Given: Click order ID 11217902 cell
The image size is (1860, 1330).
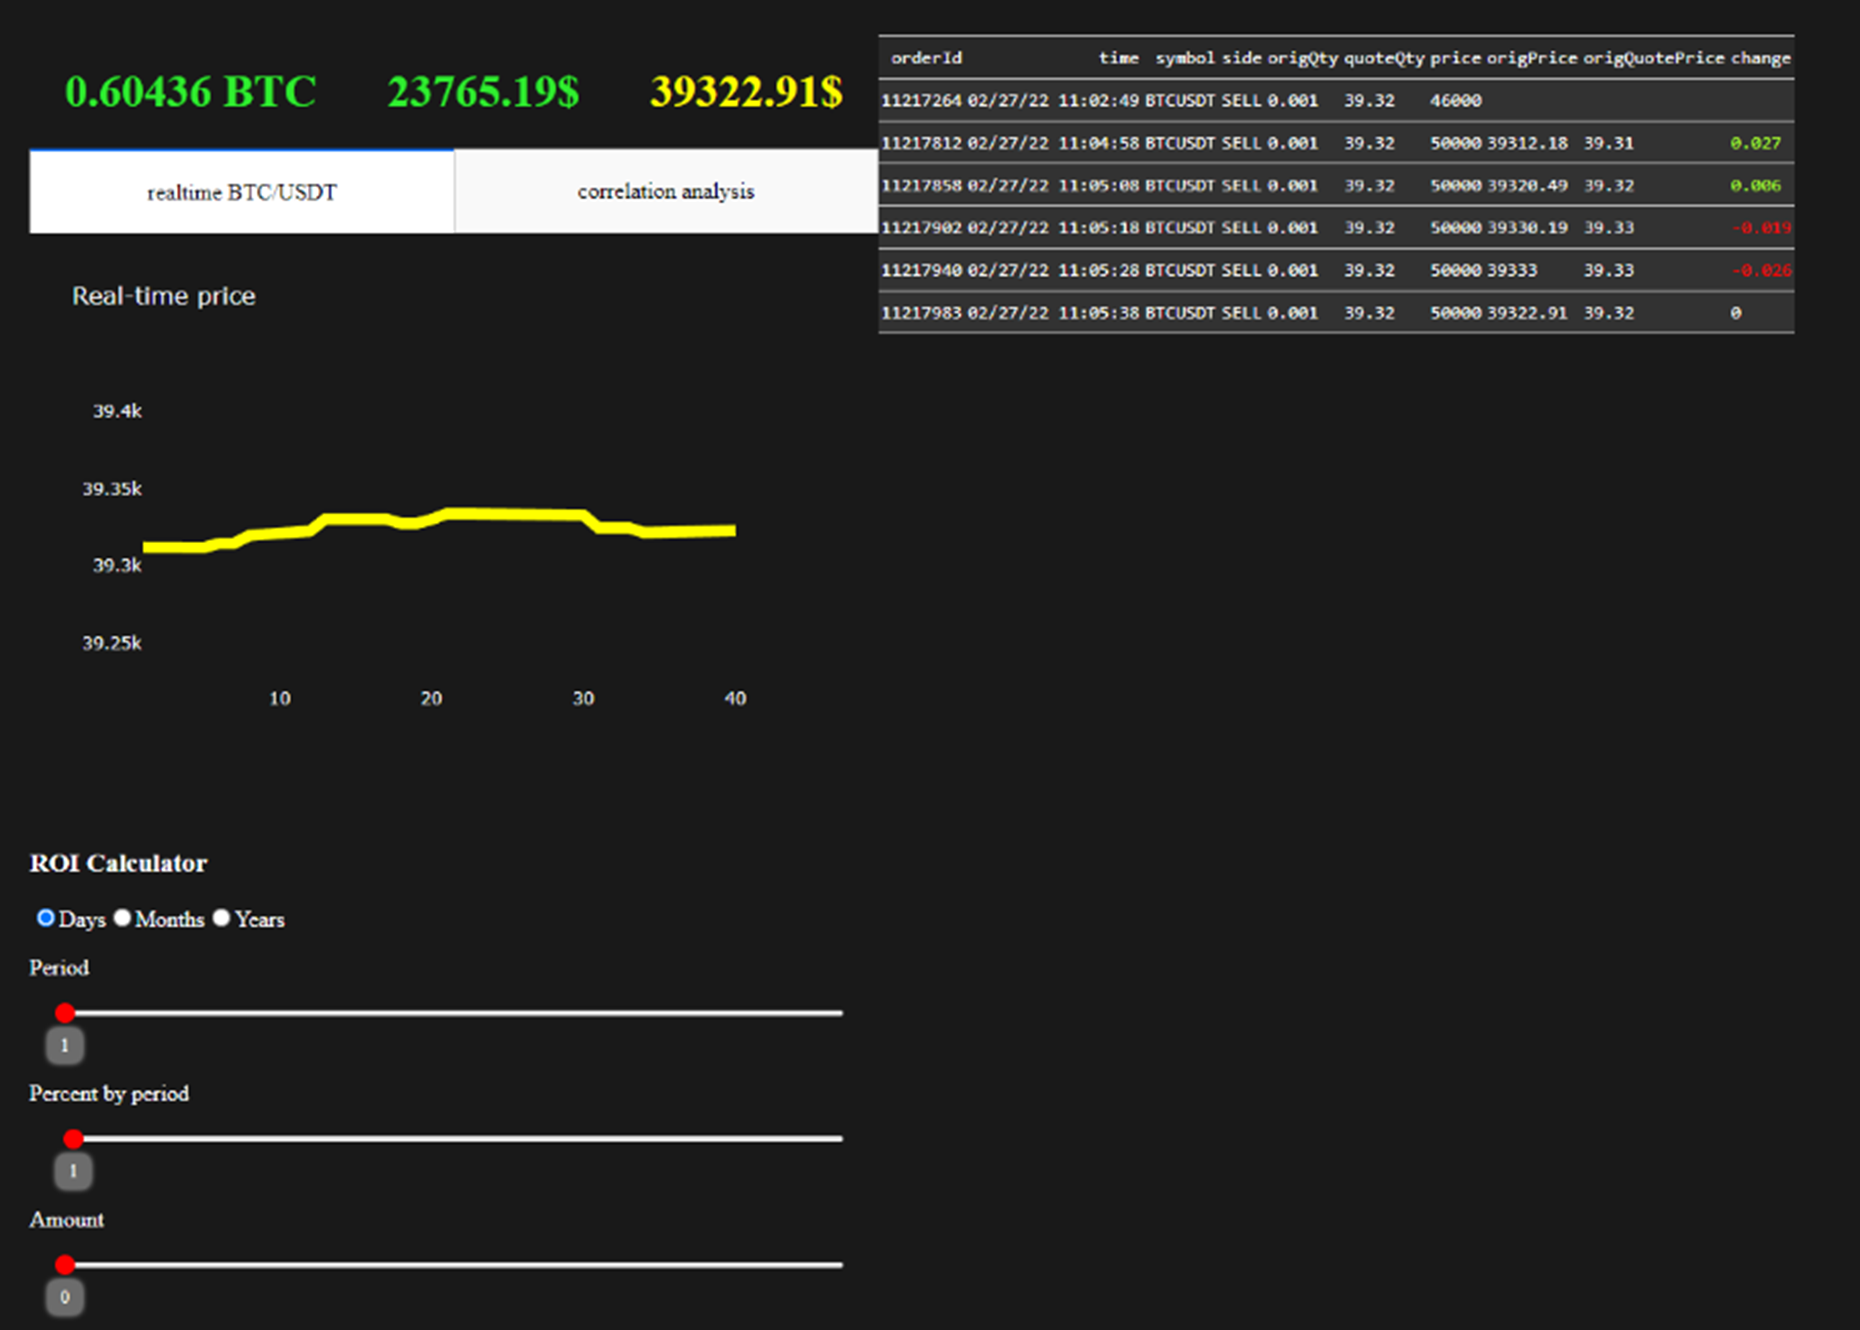Looking at the screenshot, I should (921, 227).
